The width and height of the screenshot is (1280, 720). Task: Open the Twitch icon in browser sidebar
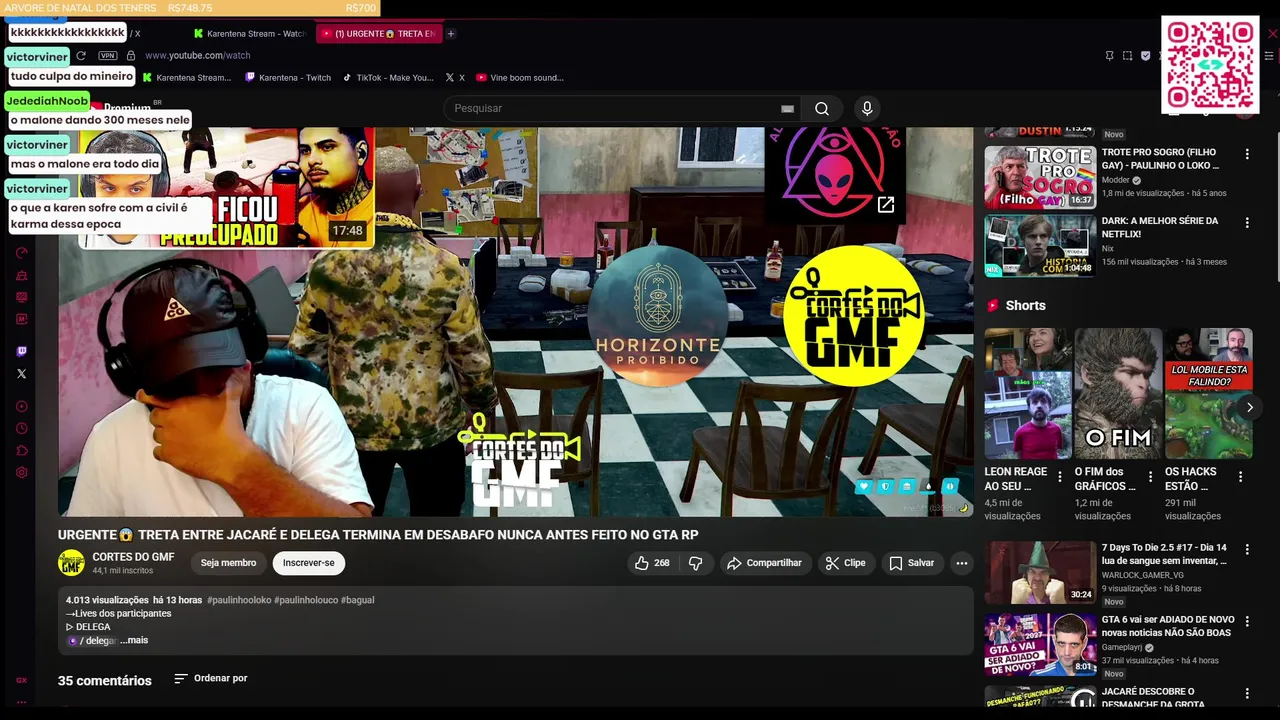[x=22, y=351]
